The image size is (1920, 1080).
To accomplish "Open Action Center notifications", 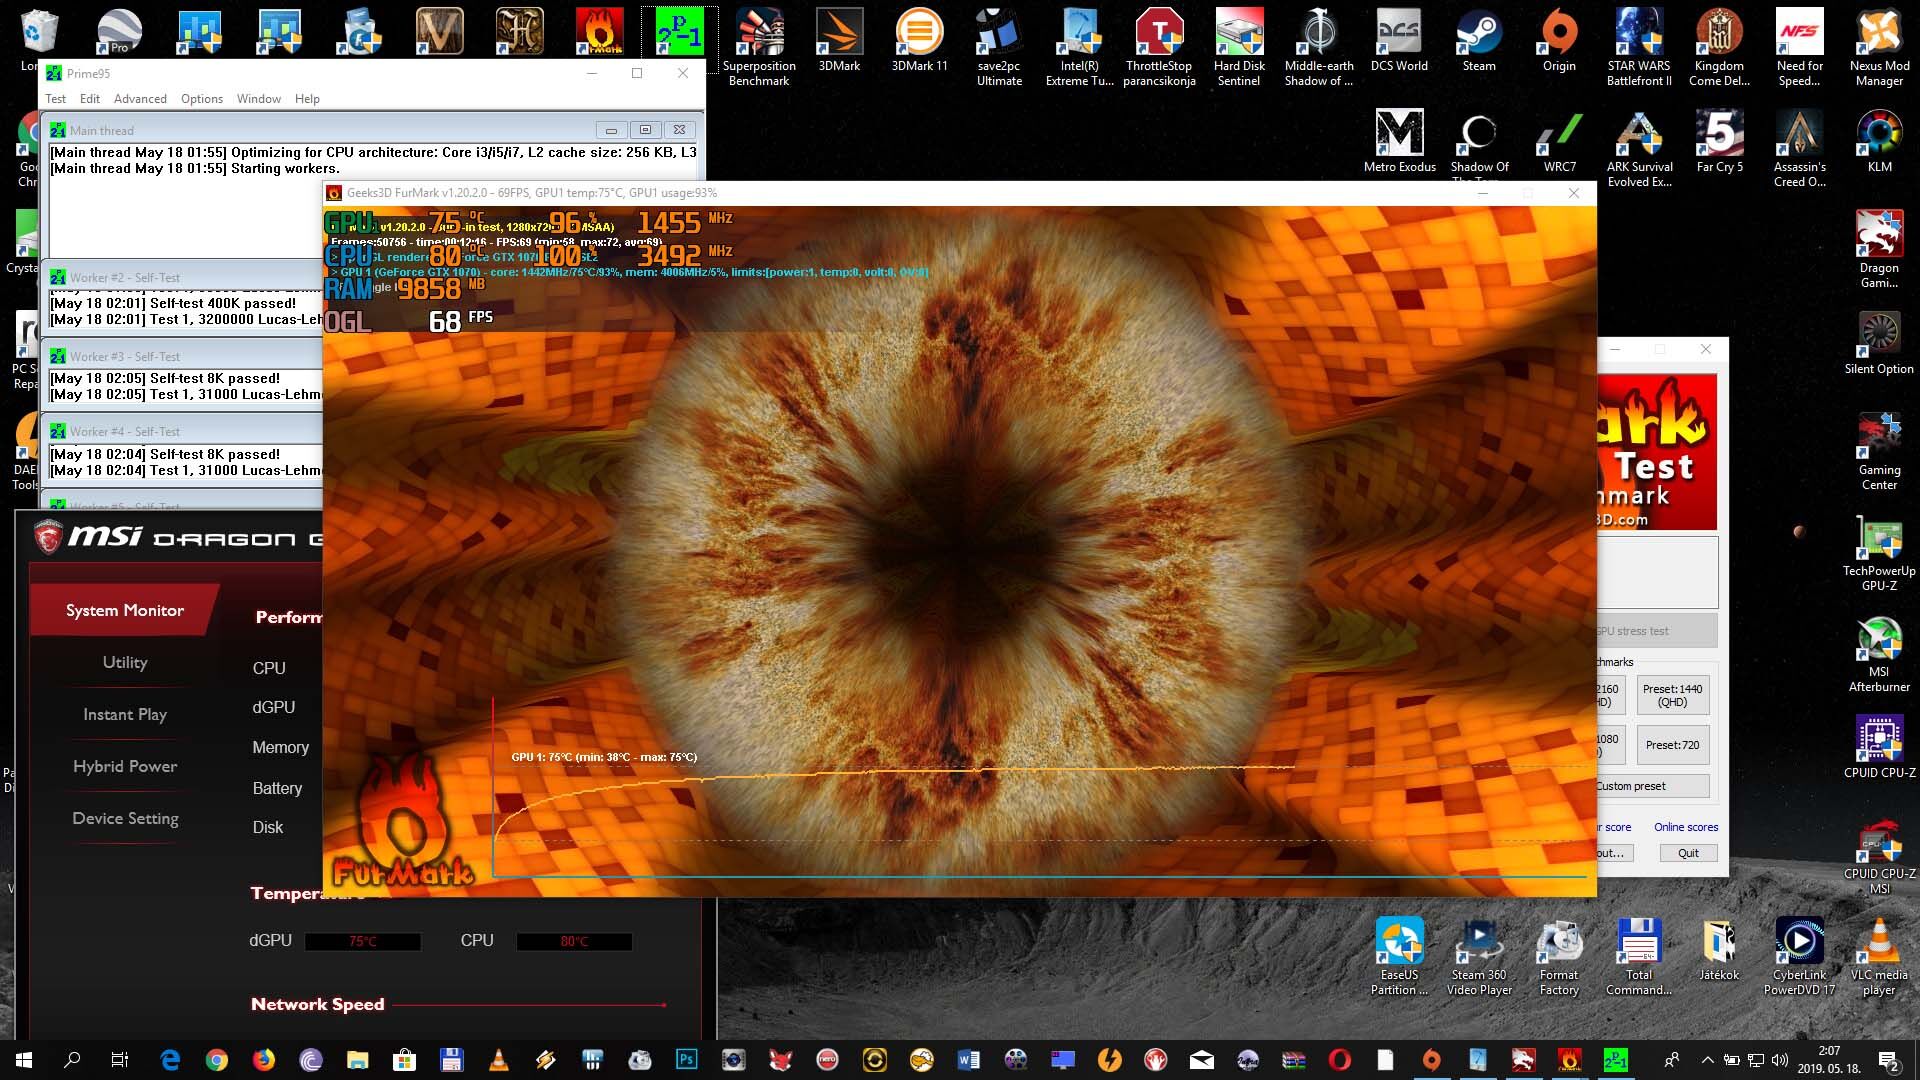I will click(x=1889, y=1060).
